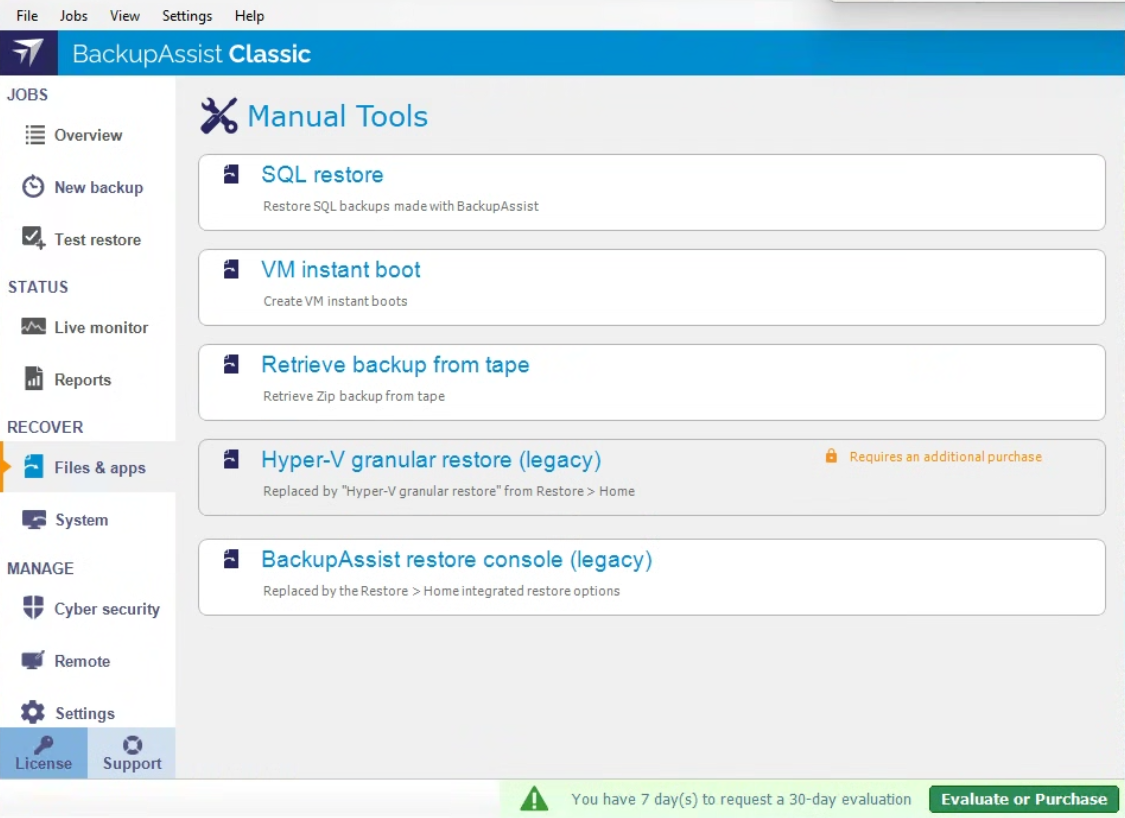Click the New backup clock icon
The width and height of the screenshot is (1125, 818).
click(34, 187)
